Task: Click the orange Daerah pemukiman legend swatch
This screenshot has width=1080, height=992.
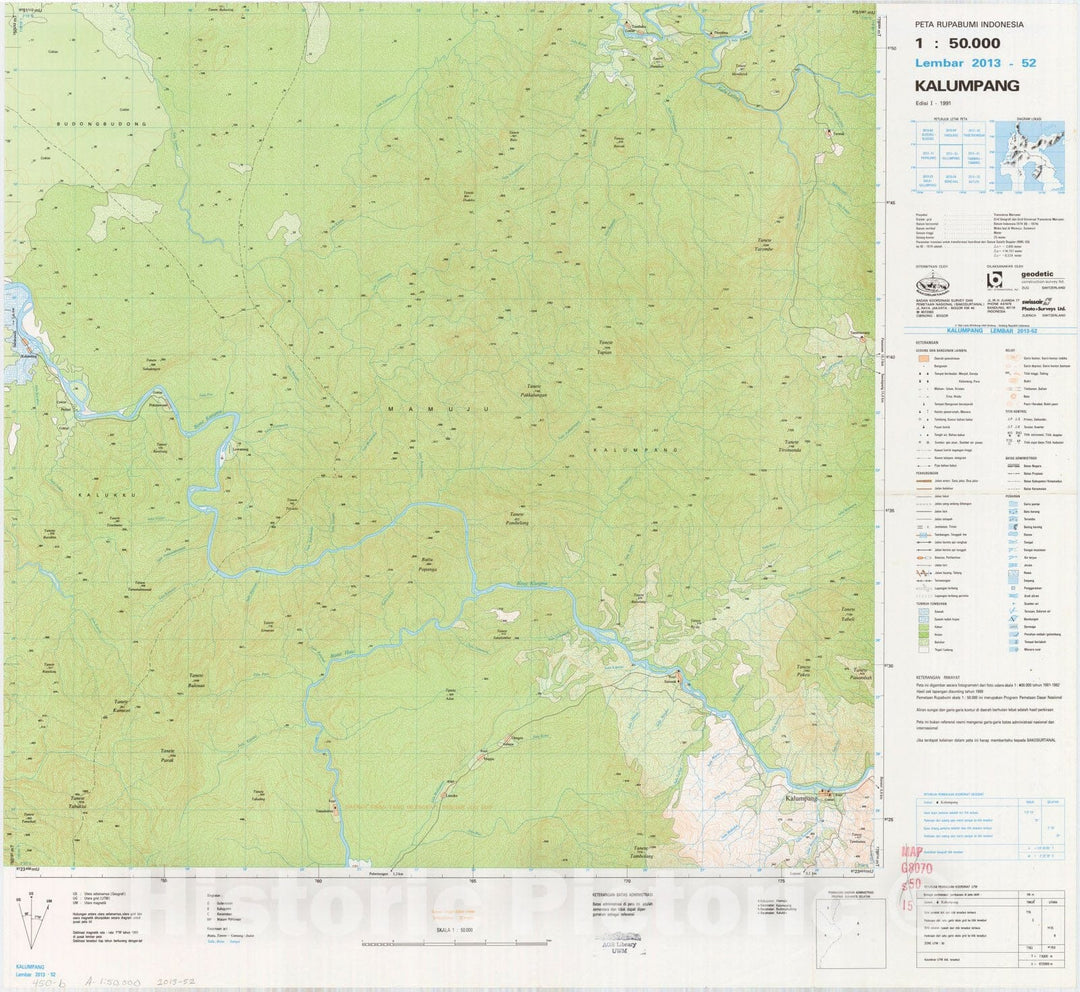Action: click(x=922, y=357)
